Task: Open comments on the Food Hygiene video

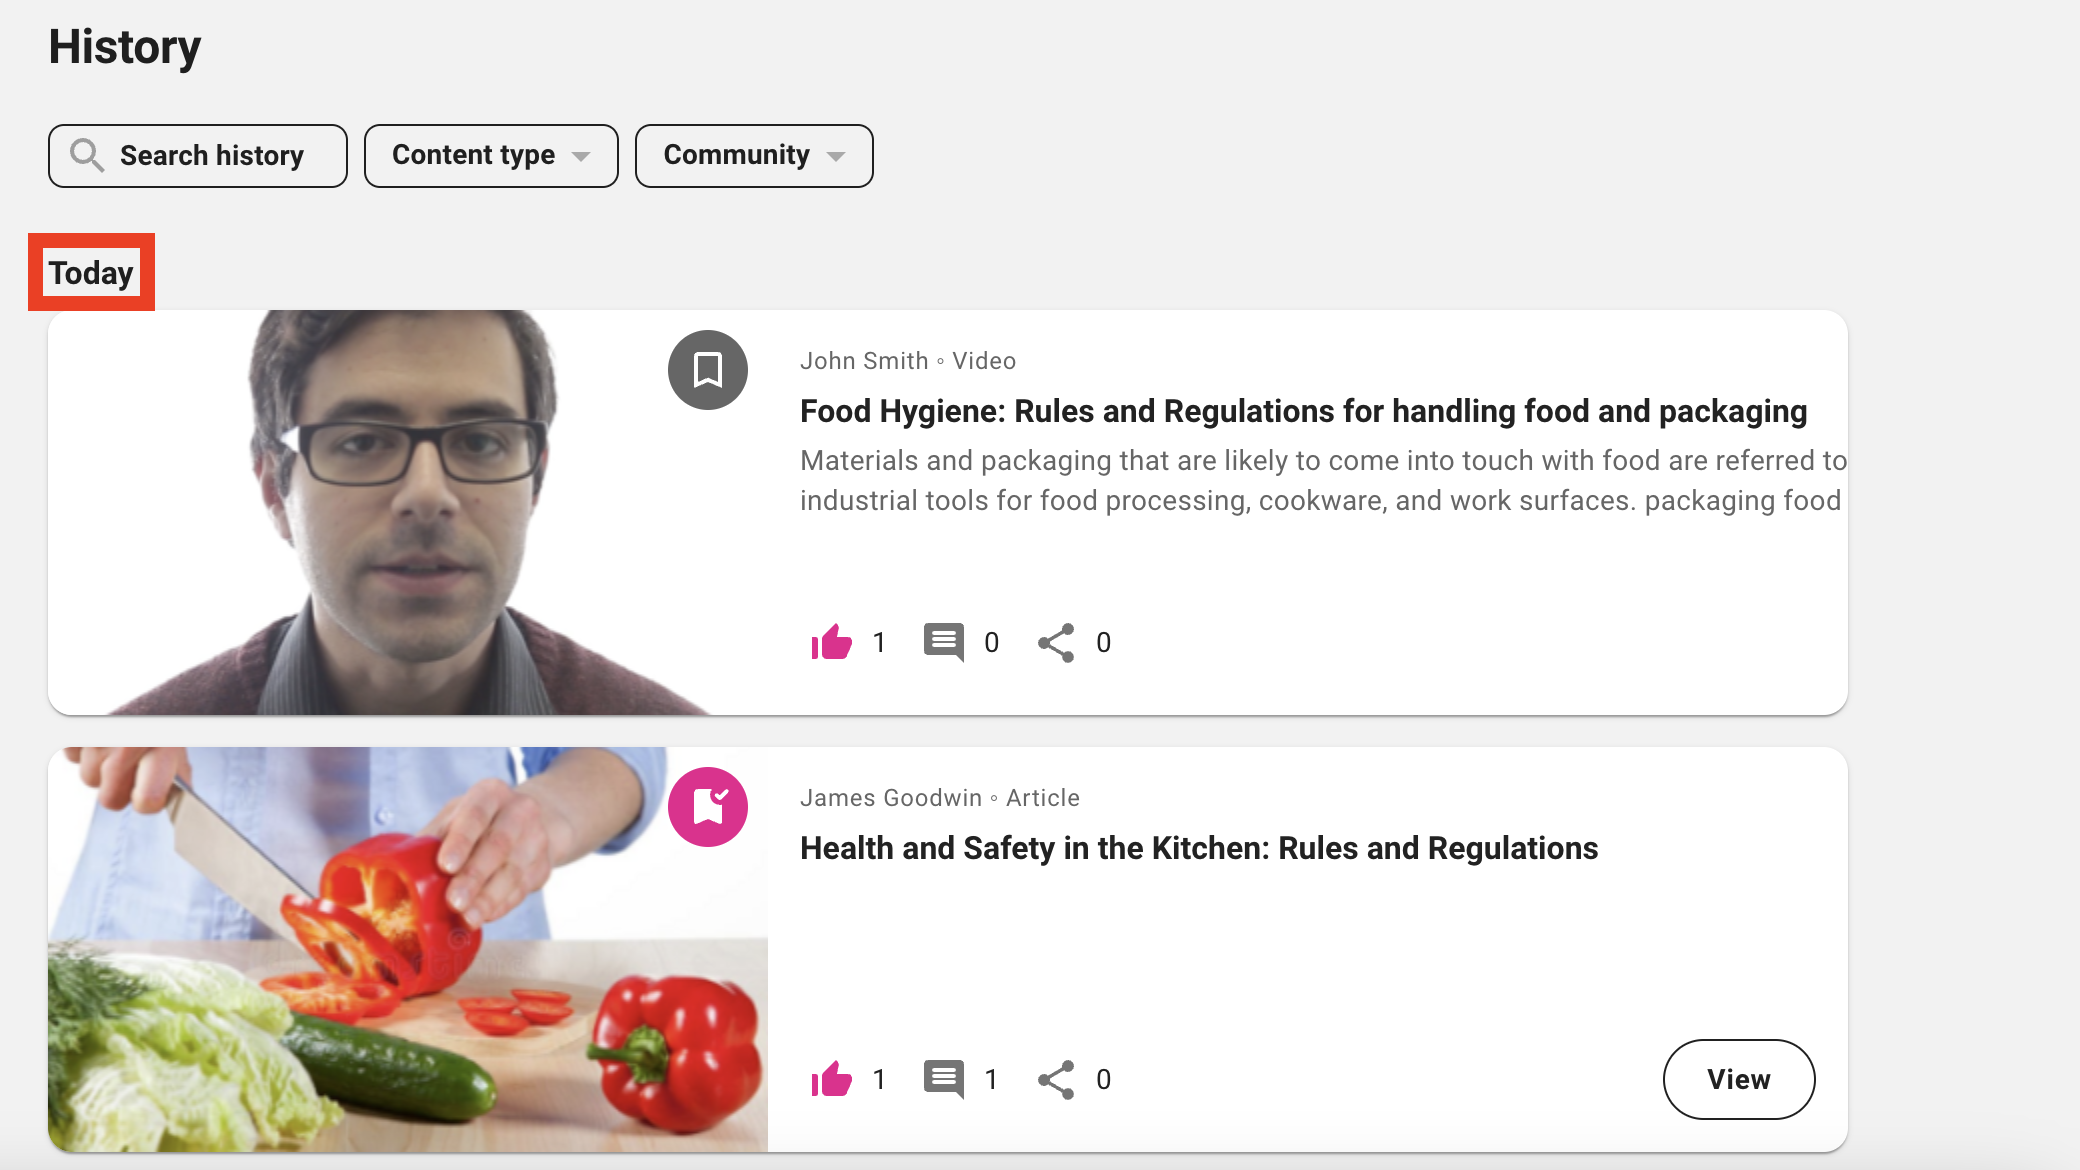Action: (943, 642)
